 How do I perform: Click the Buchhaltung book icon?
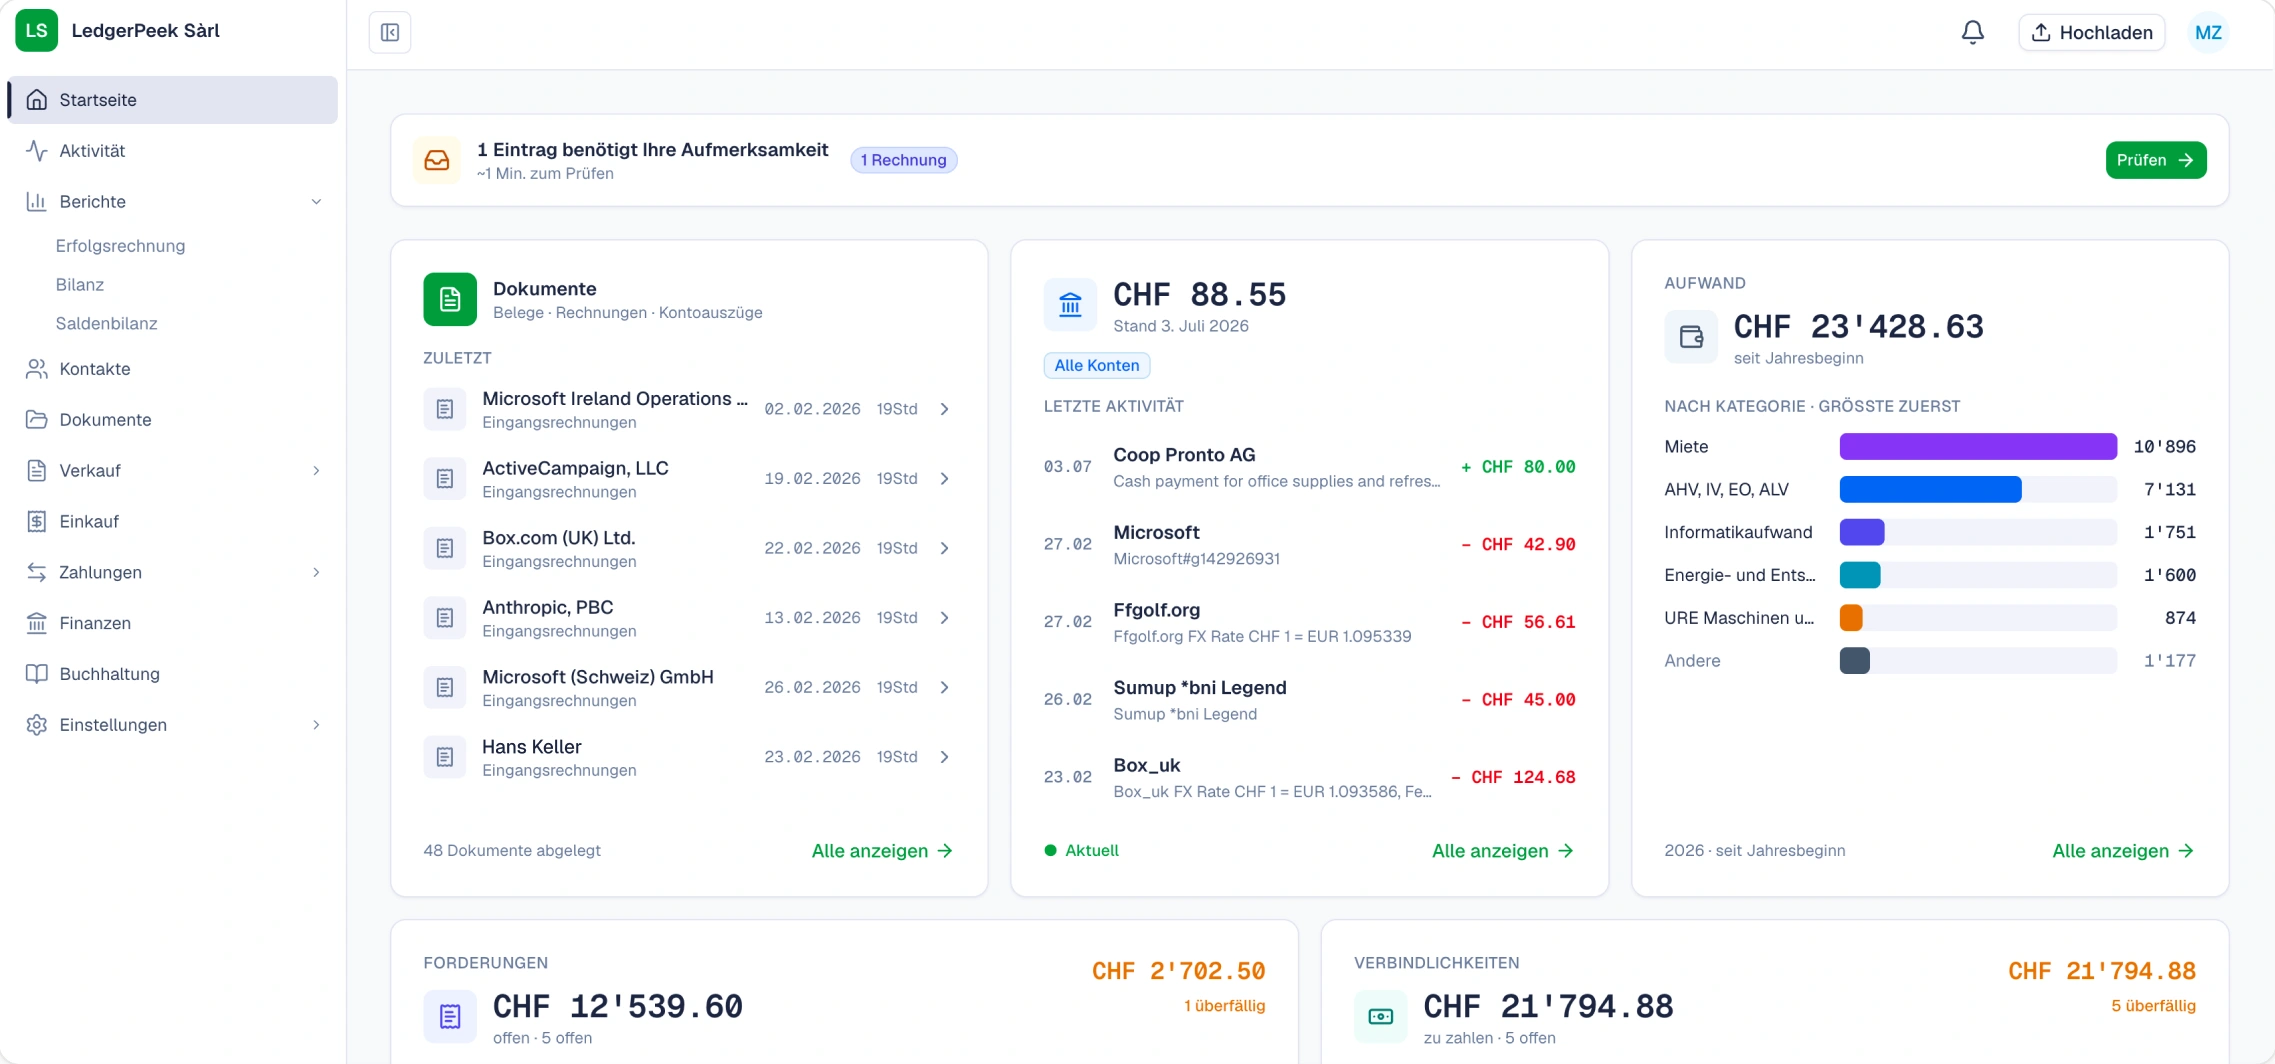coord(37,675)
